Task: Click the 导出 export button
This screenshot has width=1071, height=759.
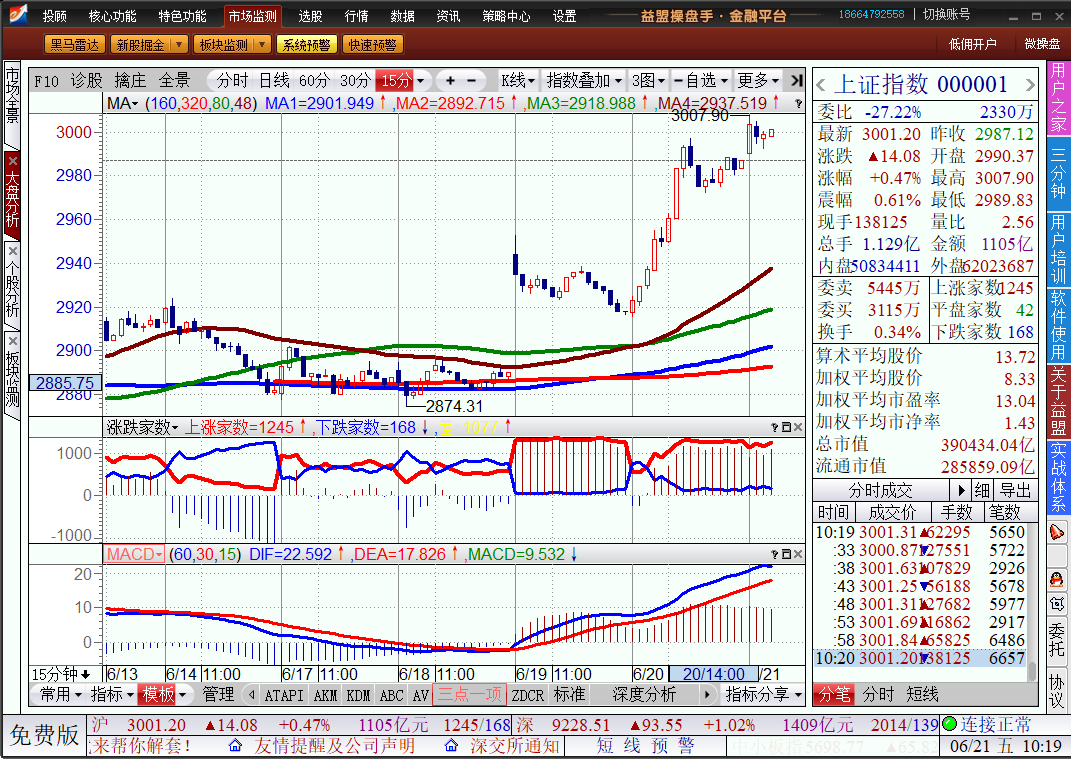Action: point(1016,490)
